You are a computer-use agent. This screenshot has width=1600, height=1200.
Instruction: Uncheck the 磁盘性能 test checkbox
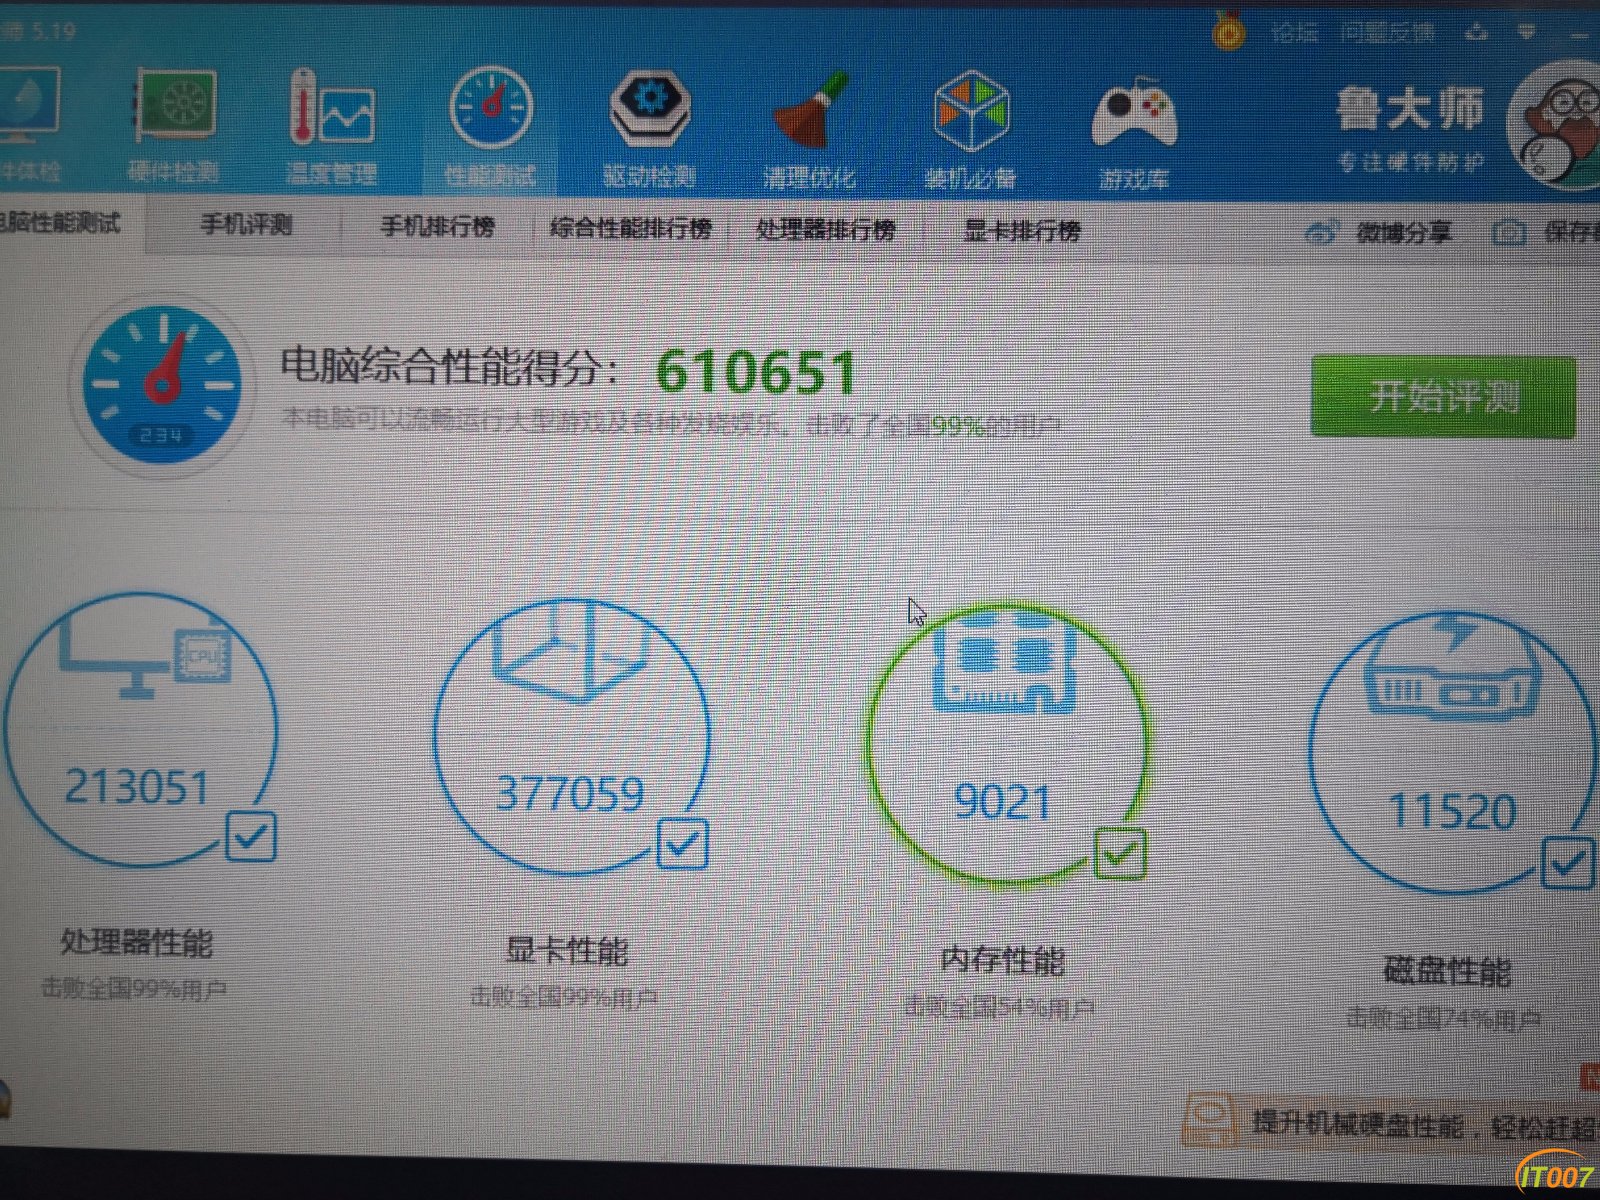[x=1567, y=863]
